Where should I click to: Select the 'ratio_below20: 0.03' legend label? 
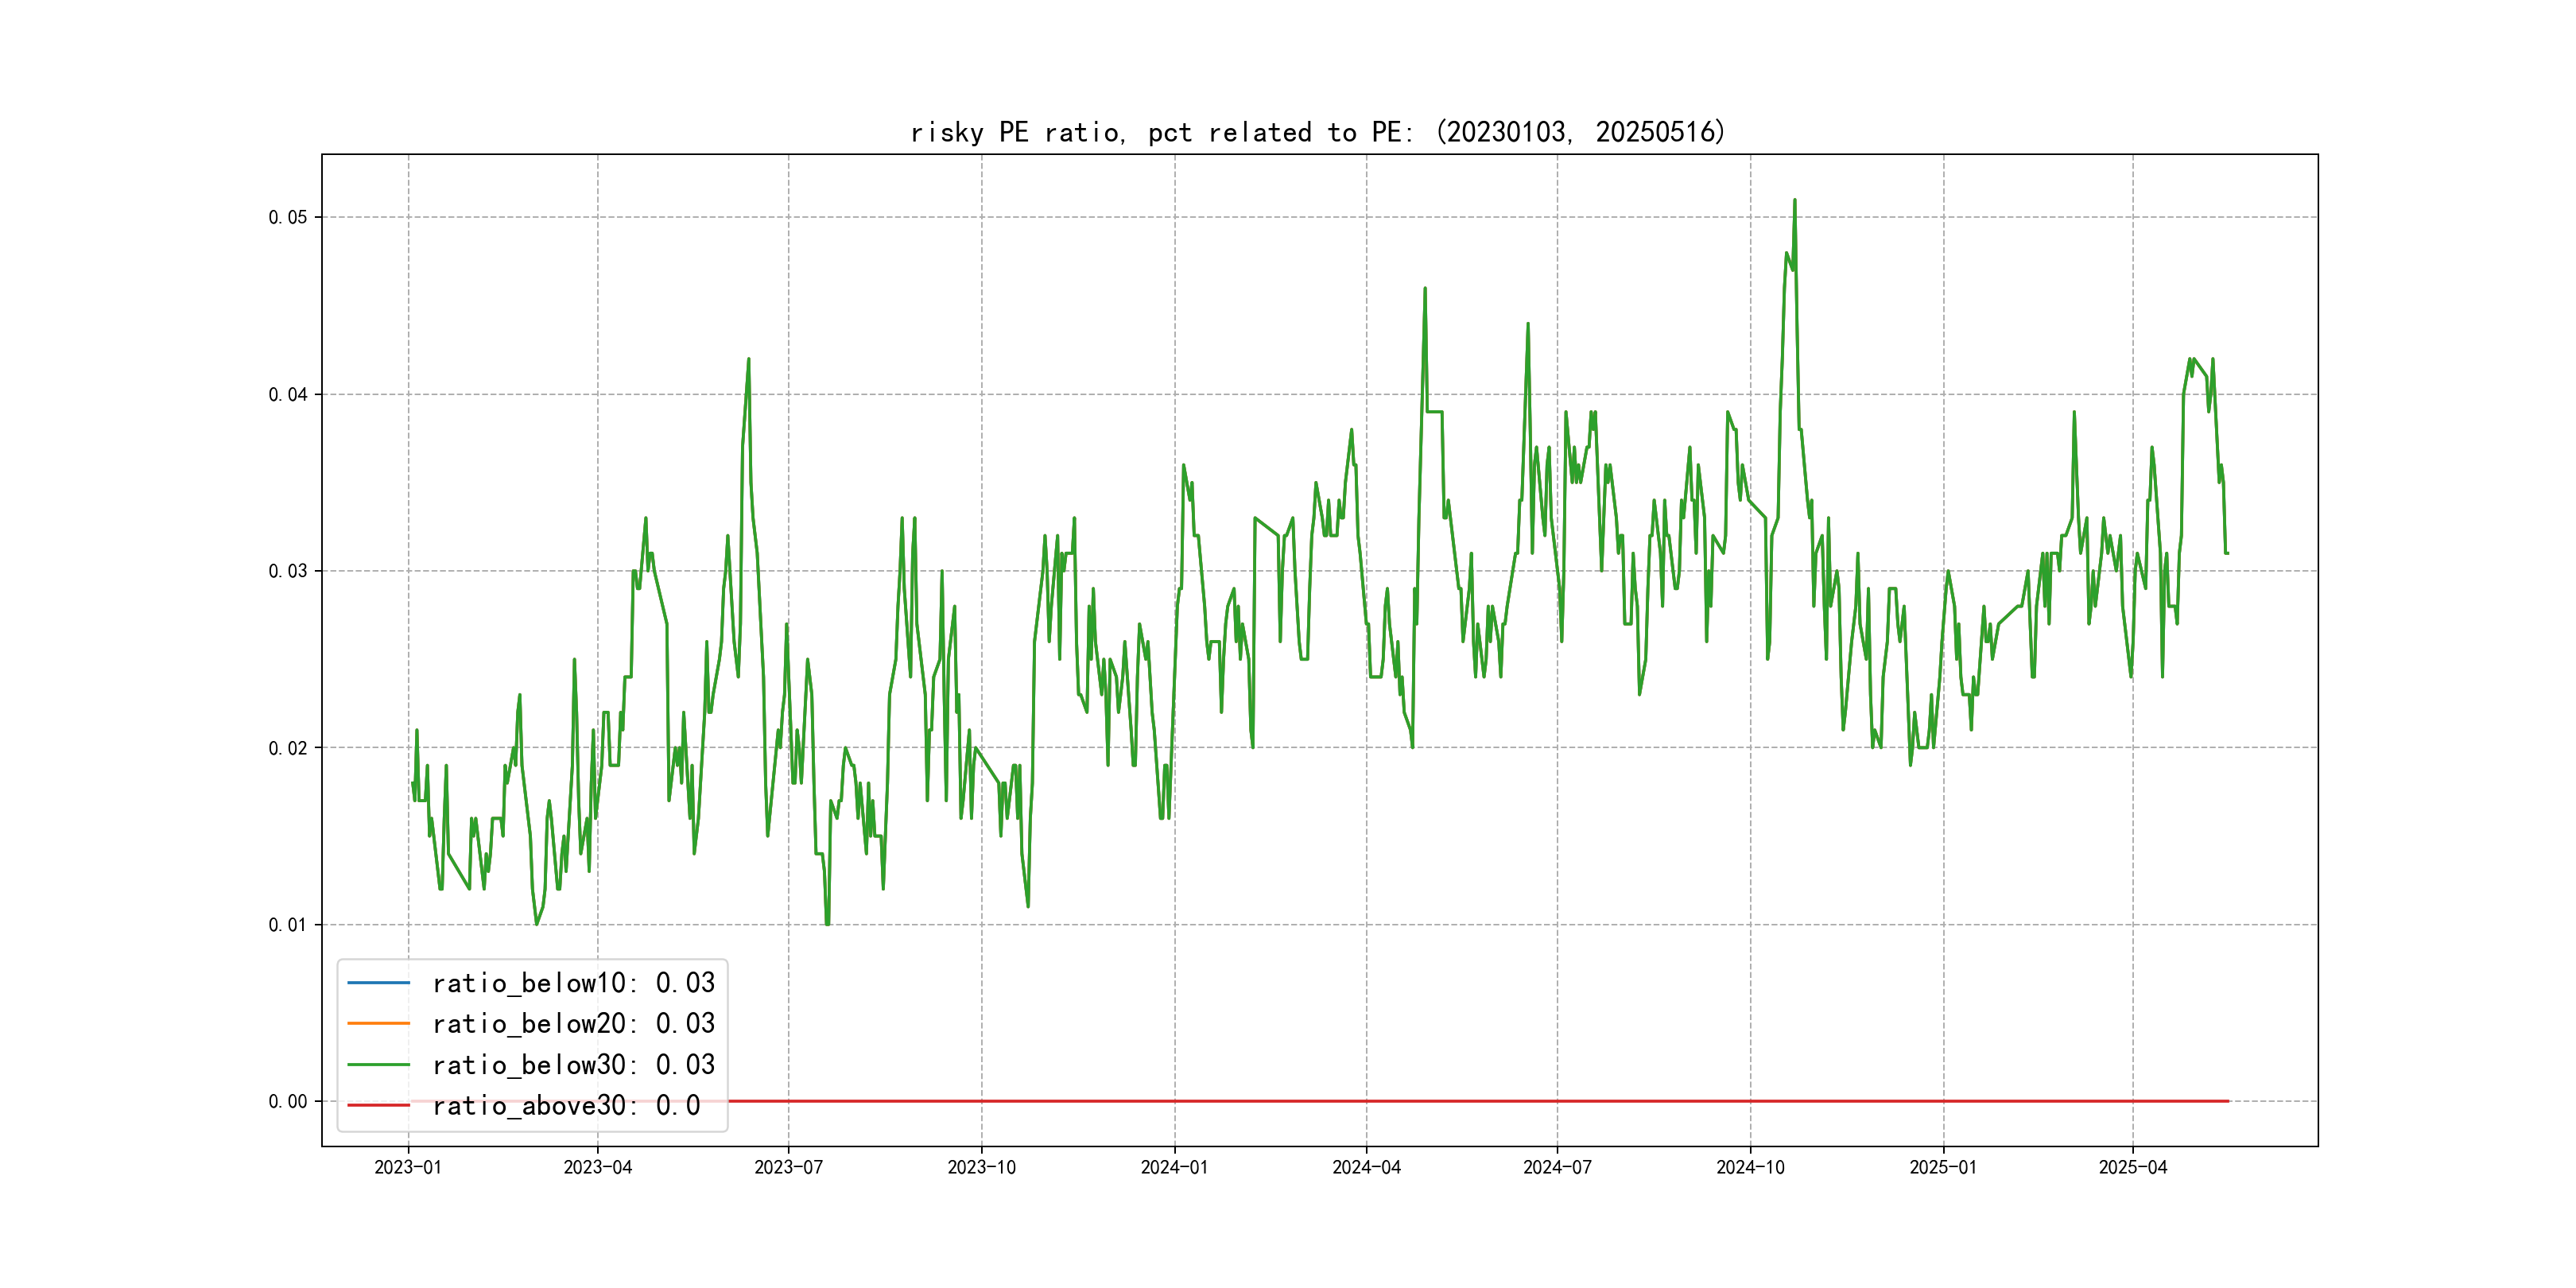click(x=573, y=1023)
